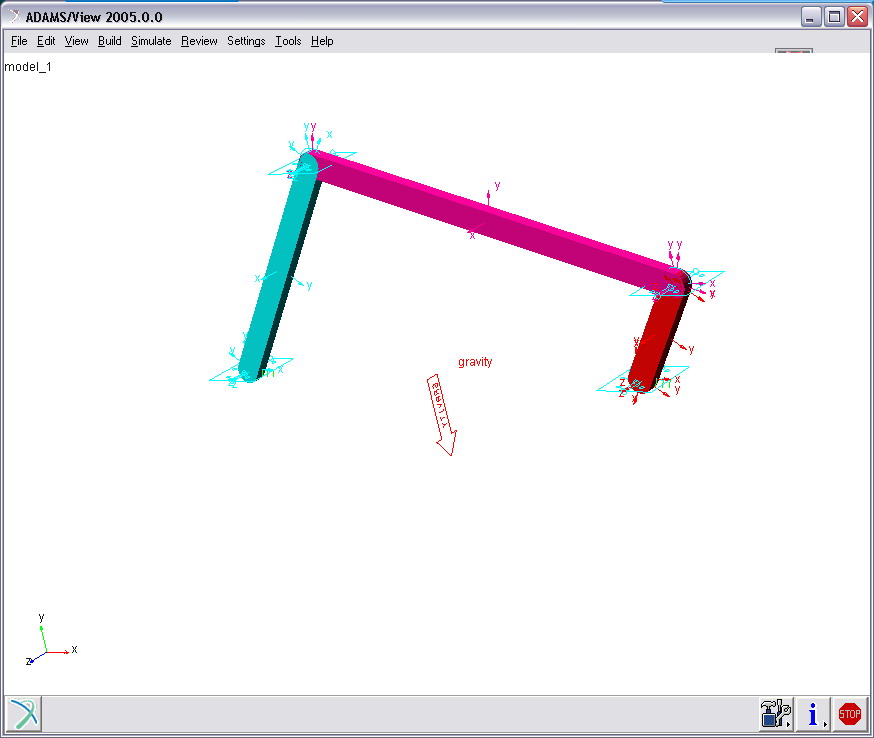Click the view orientation triad
This screenshot has width=874, height=738.
pyautogui.click(x=50, y=640)
